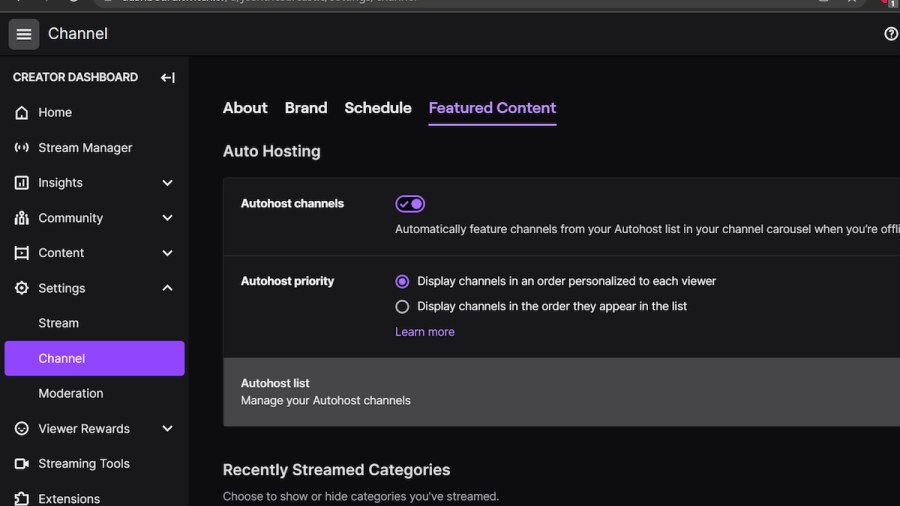The image size is (900, 506).
Task: Click the Manage your Autohost channels text
Action: [325, 400]
